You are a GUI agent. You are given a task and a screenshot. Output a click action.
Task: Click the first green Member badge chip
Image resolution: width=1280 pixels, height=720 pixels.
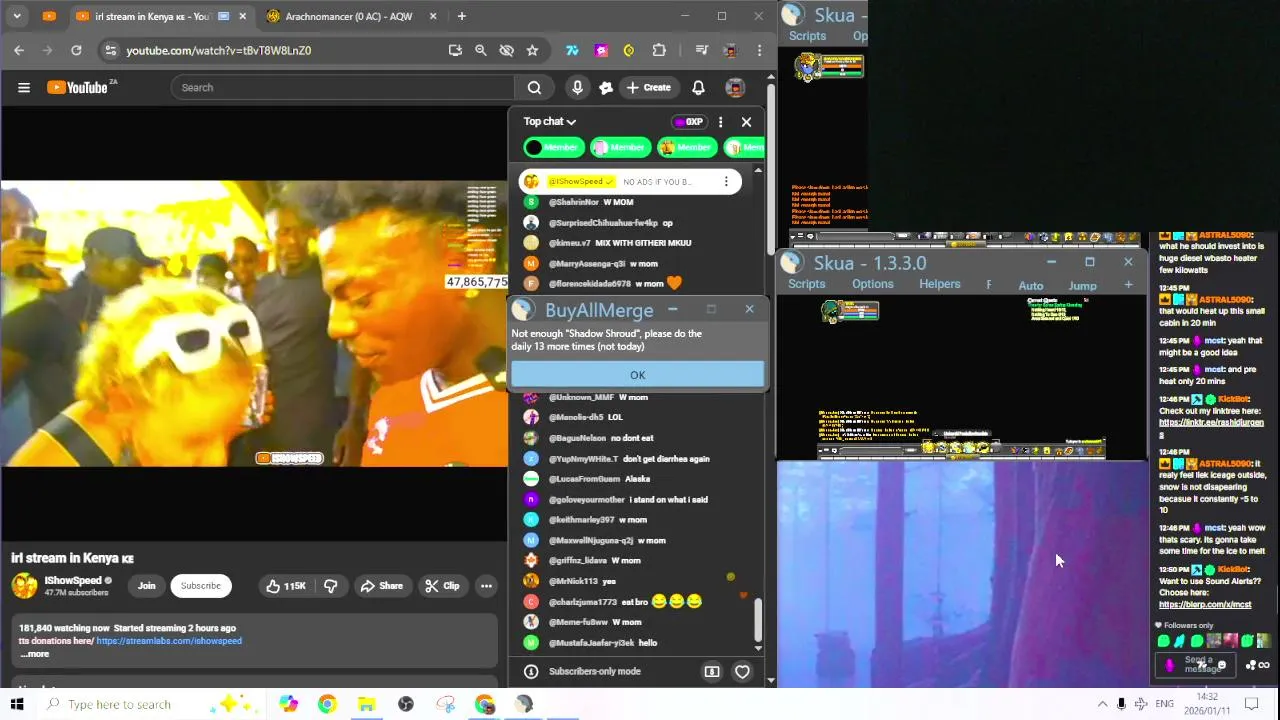pyautogui.click(x=553, y=147)
